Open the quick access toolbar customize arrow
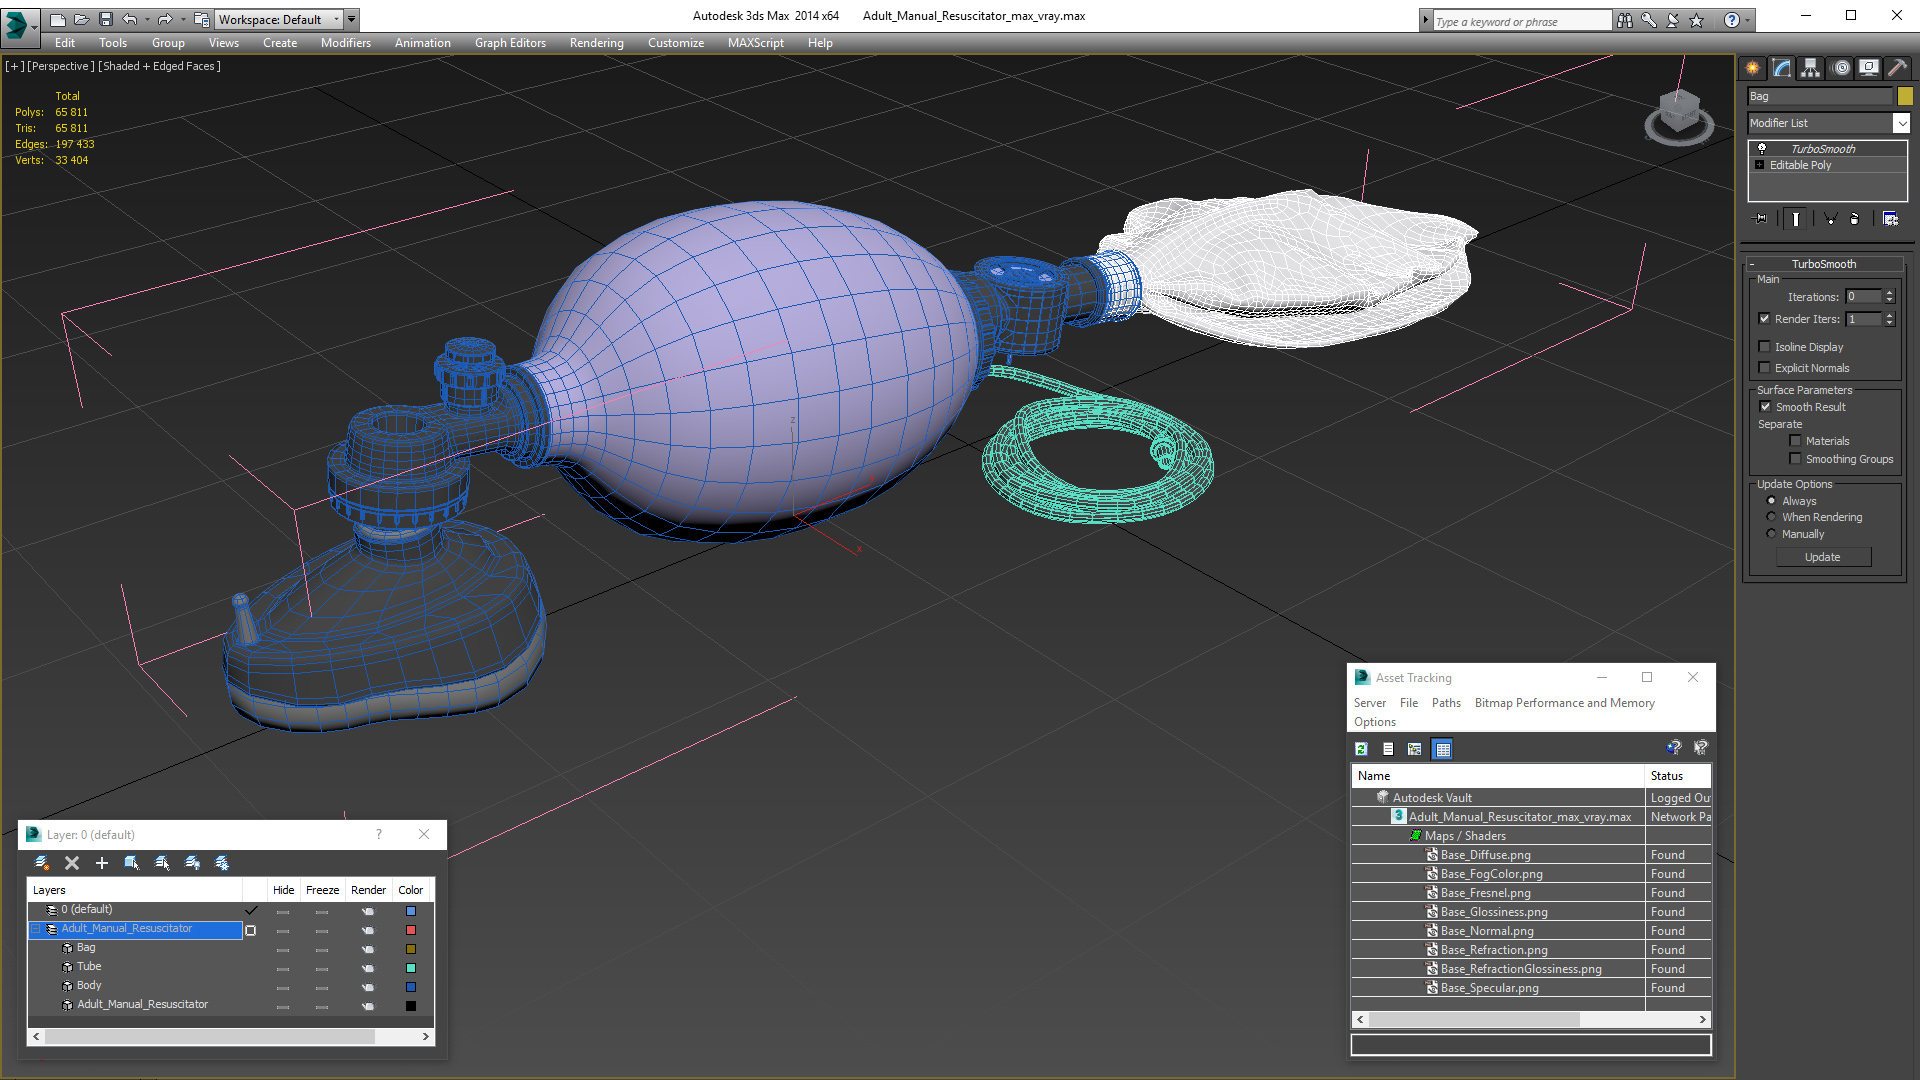 (351, 19)
